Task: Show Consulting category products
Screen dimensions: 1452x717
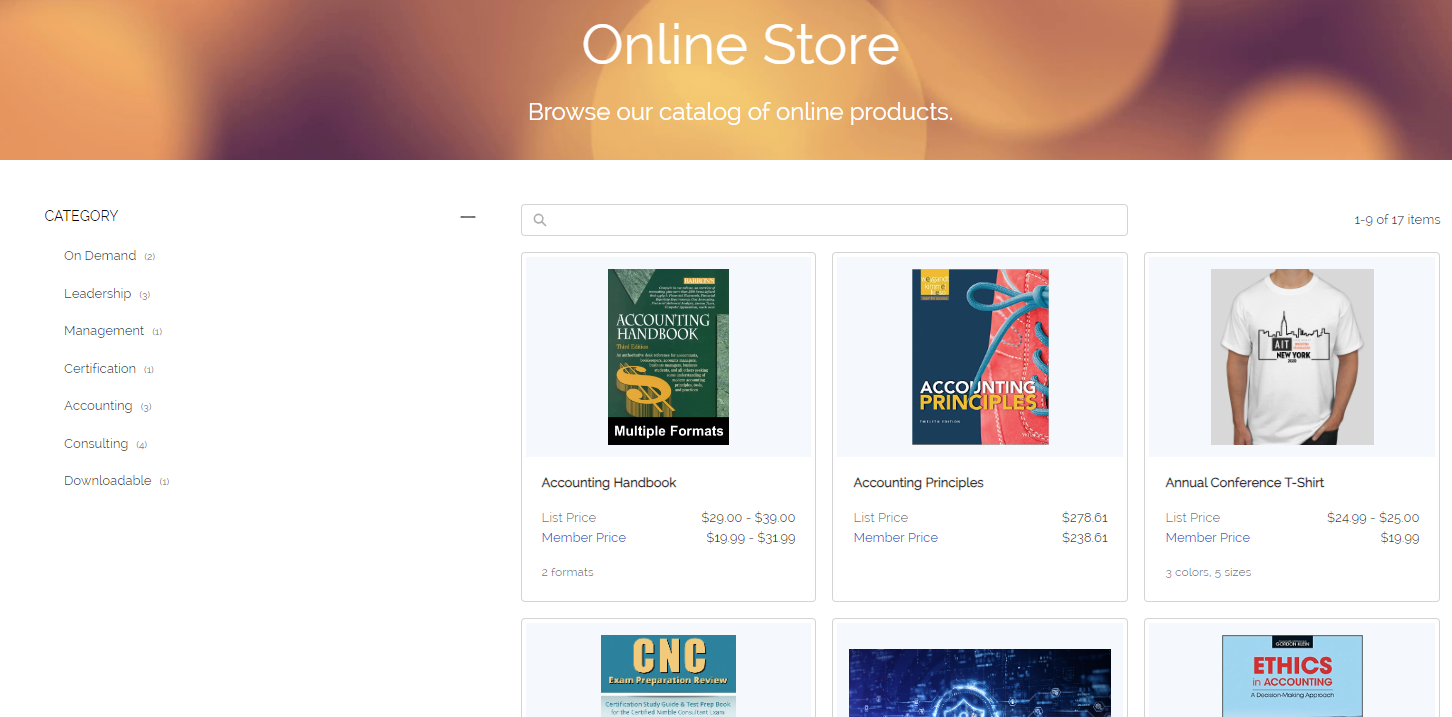Action: click(x=96, y=444)
